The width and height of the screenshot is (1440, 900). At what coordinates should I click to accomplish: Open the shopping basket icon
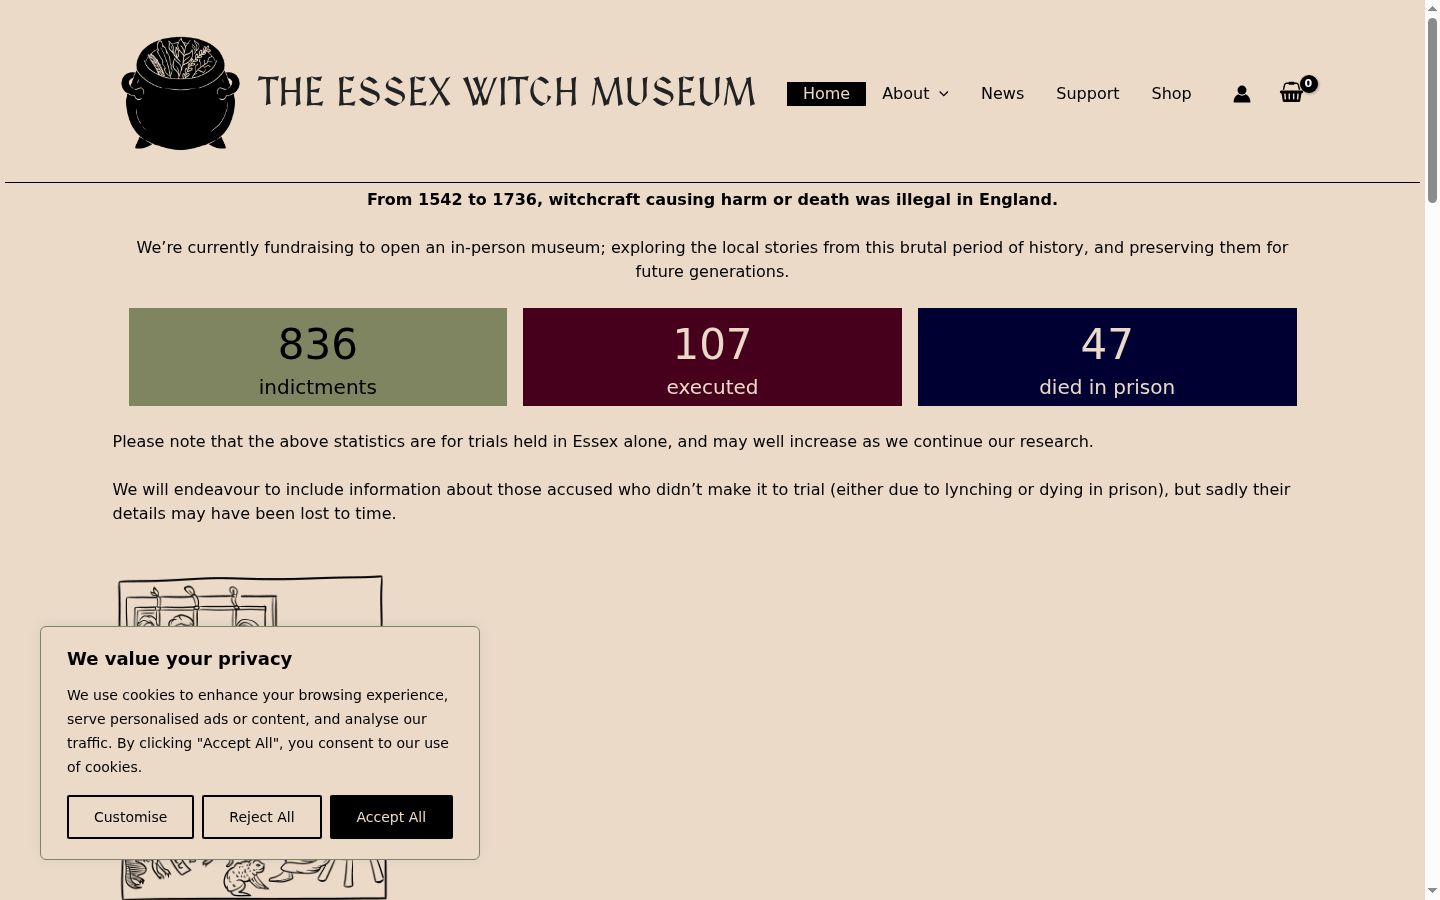coord(1292,93)
